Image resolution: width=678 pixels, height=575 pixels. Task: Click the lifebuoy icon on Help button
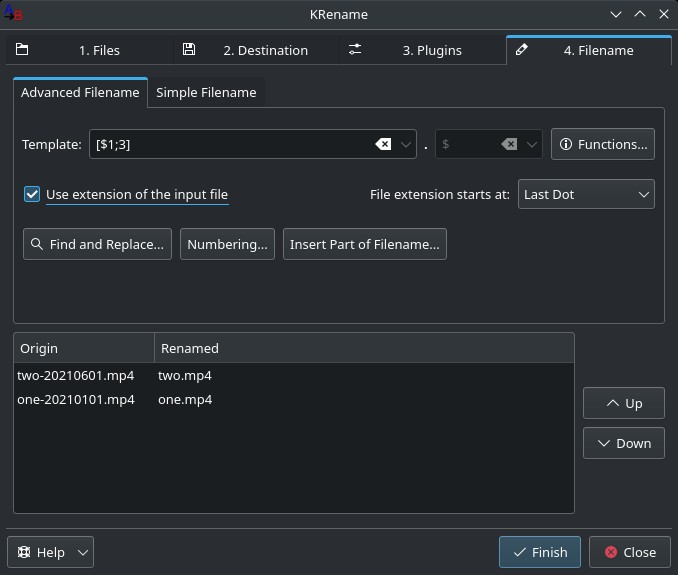point(24,552)
